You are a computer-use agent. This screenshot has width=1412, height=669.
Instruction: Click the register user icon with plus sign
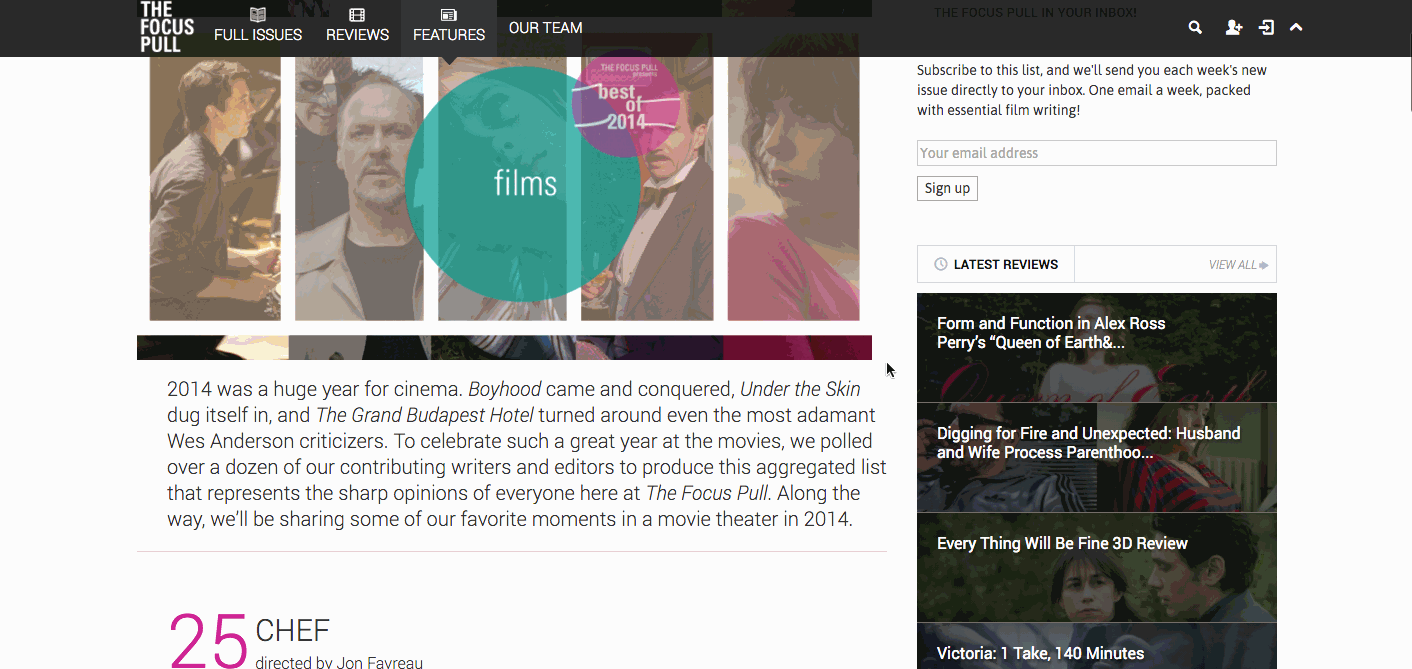pos(1234,28)
